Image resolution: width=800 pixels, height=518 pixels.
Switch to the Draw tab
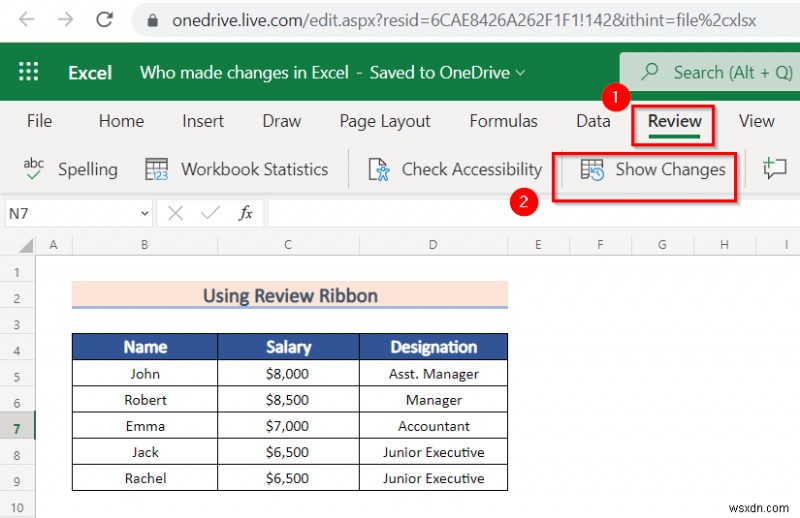pos(282,121)
